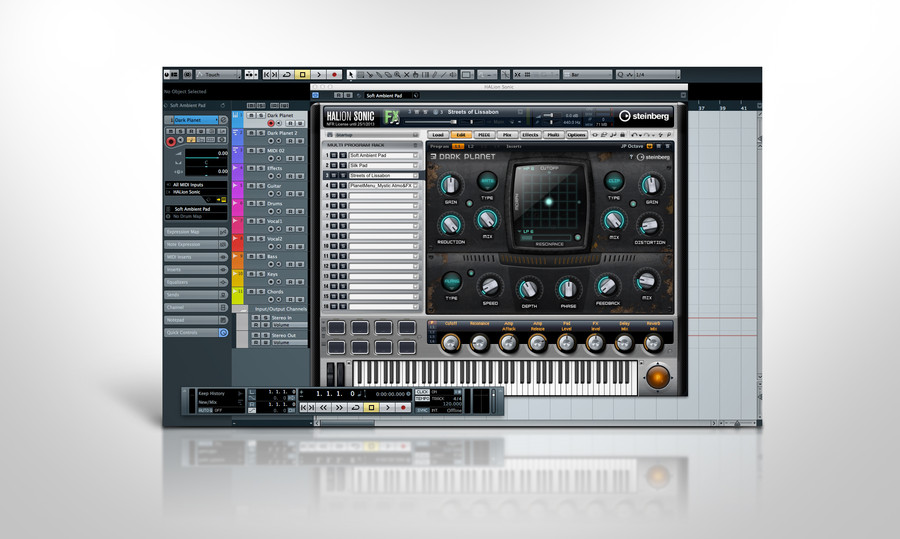Open the MIDI page in HALion Sonic
900x539 pixels.
coord(484,135)
